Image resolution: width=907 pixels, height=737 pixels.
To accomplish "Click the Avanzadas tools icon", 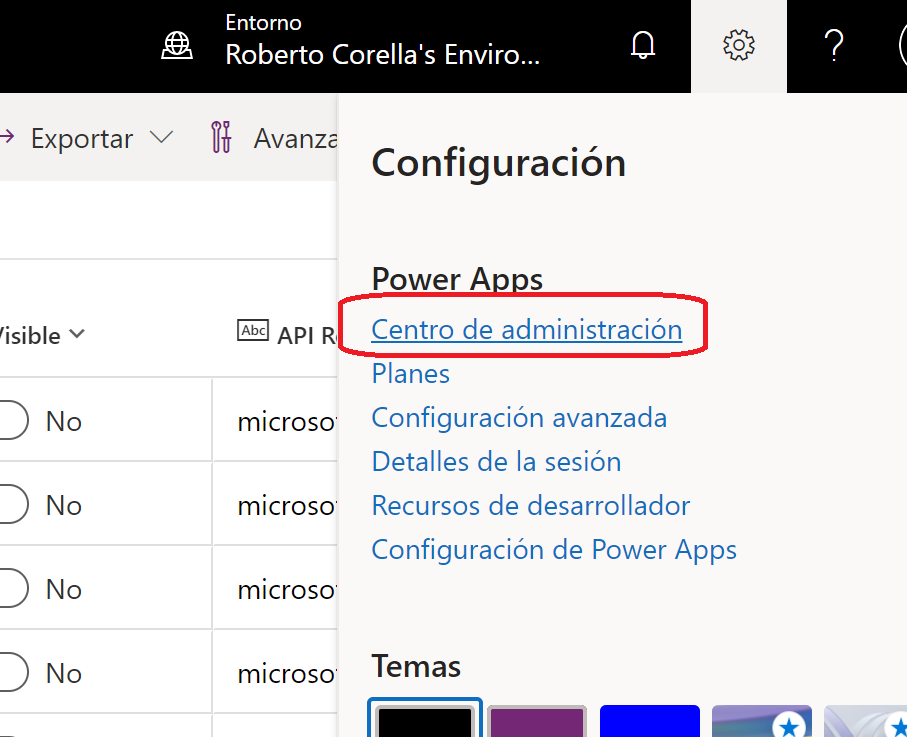I will pos(221,137).
